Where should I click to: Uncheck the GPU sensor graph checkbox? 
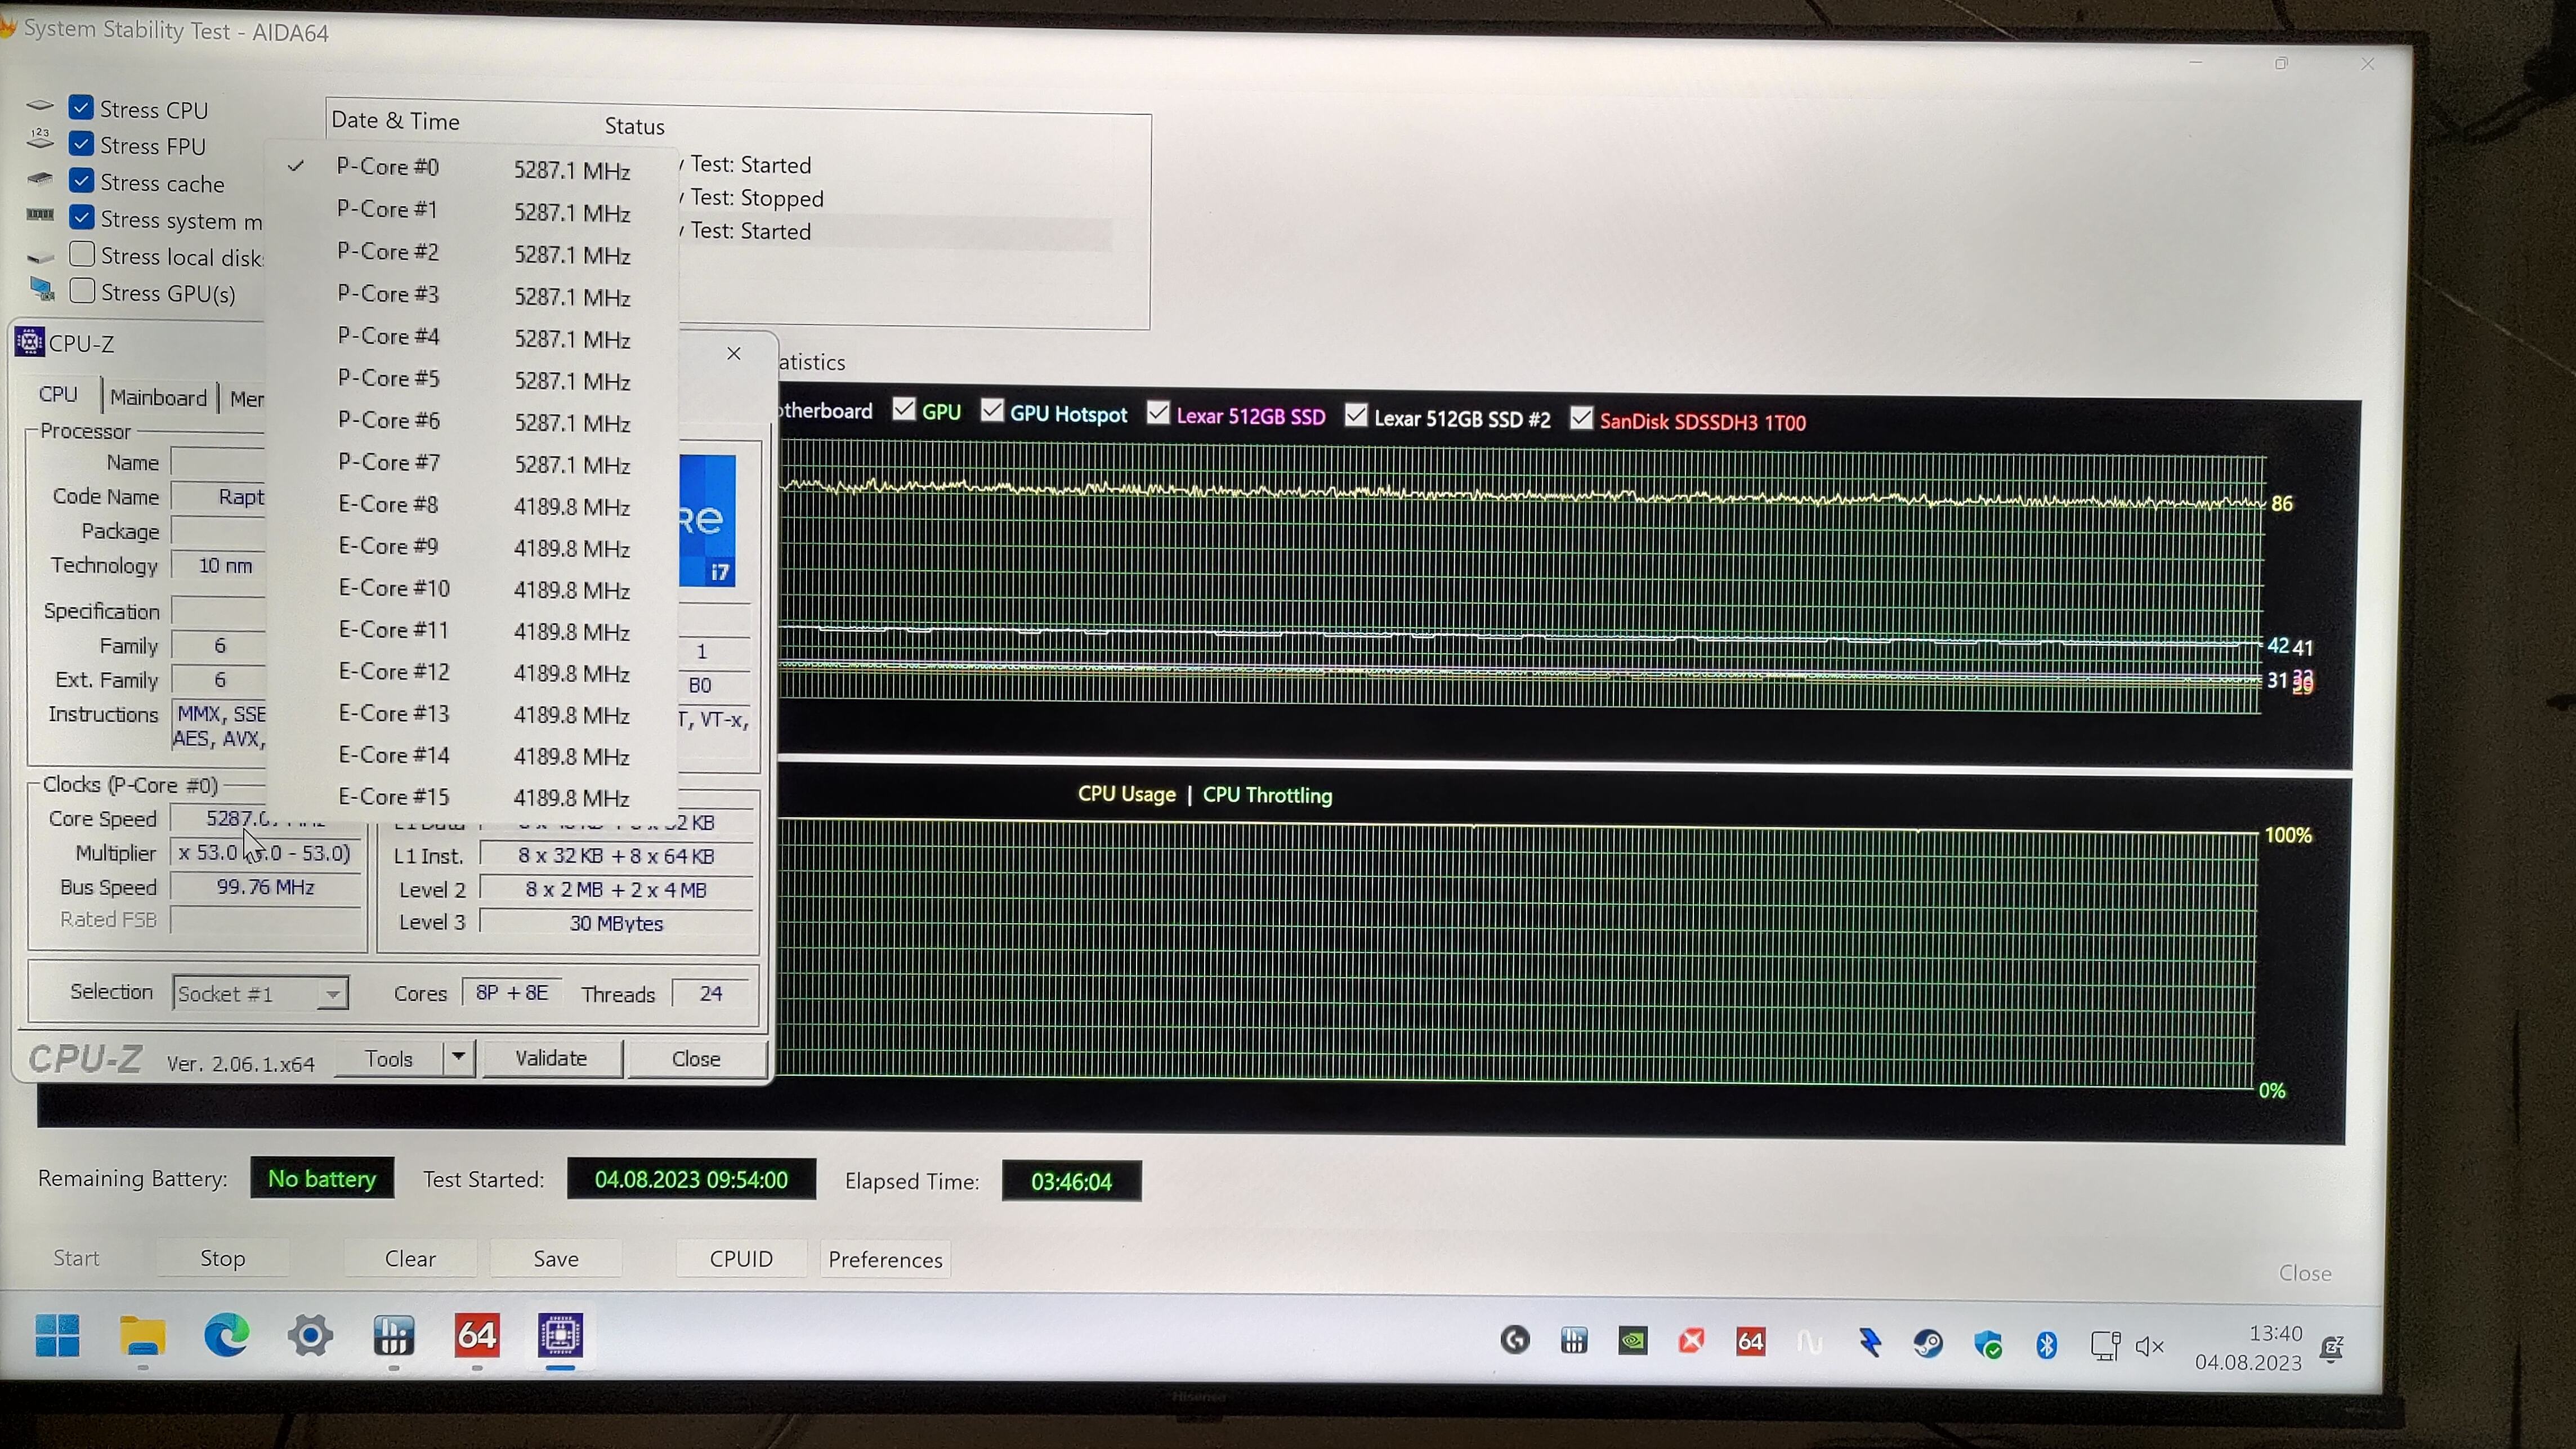(904, 409)
